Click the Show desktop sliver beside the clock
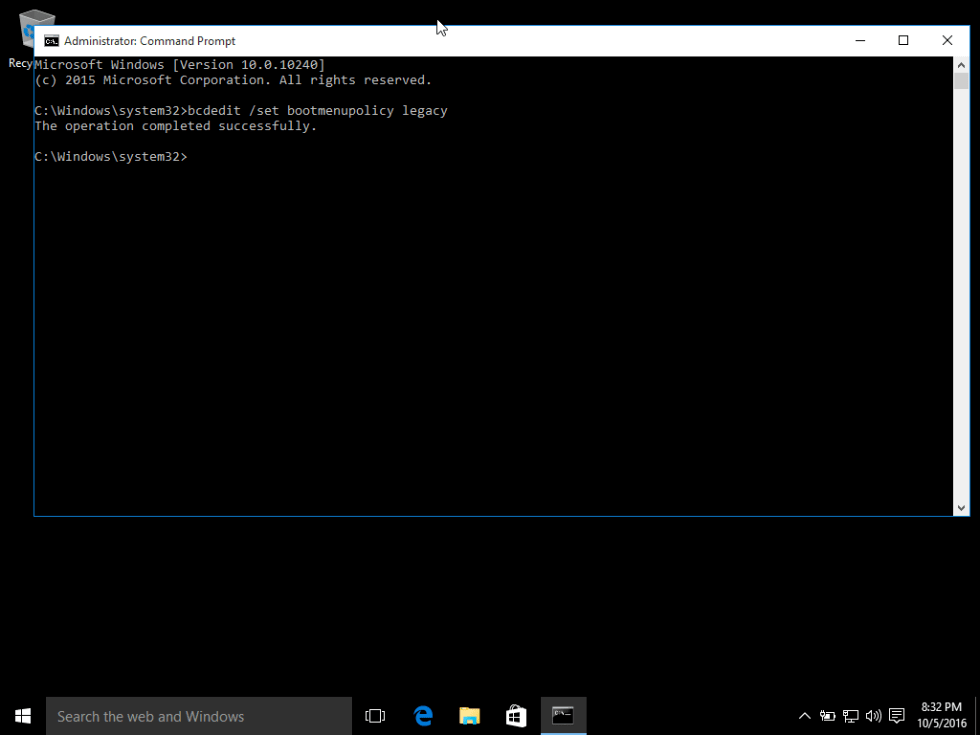980x735 pixels. tap(977, 716)
